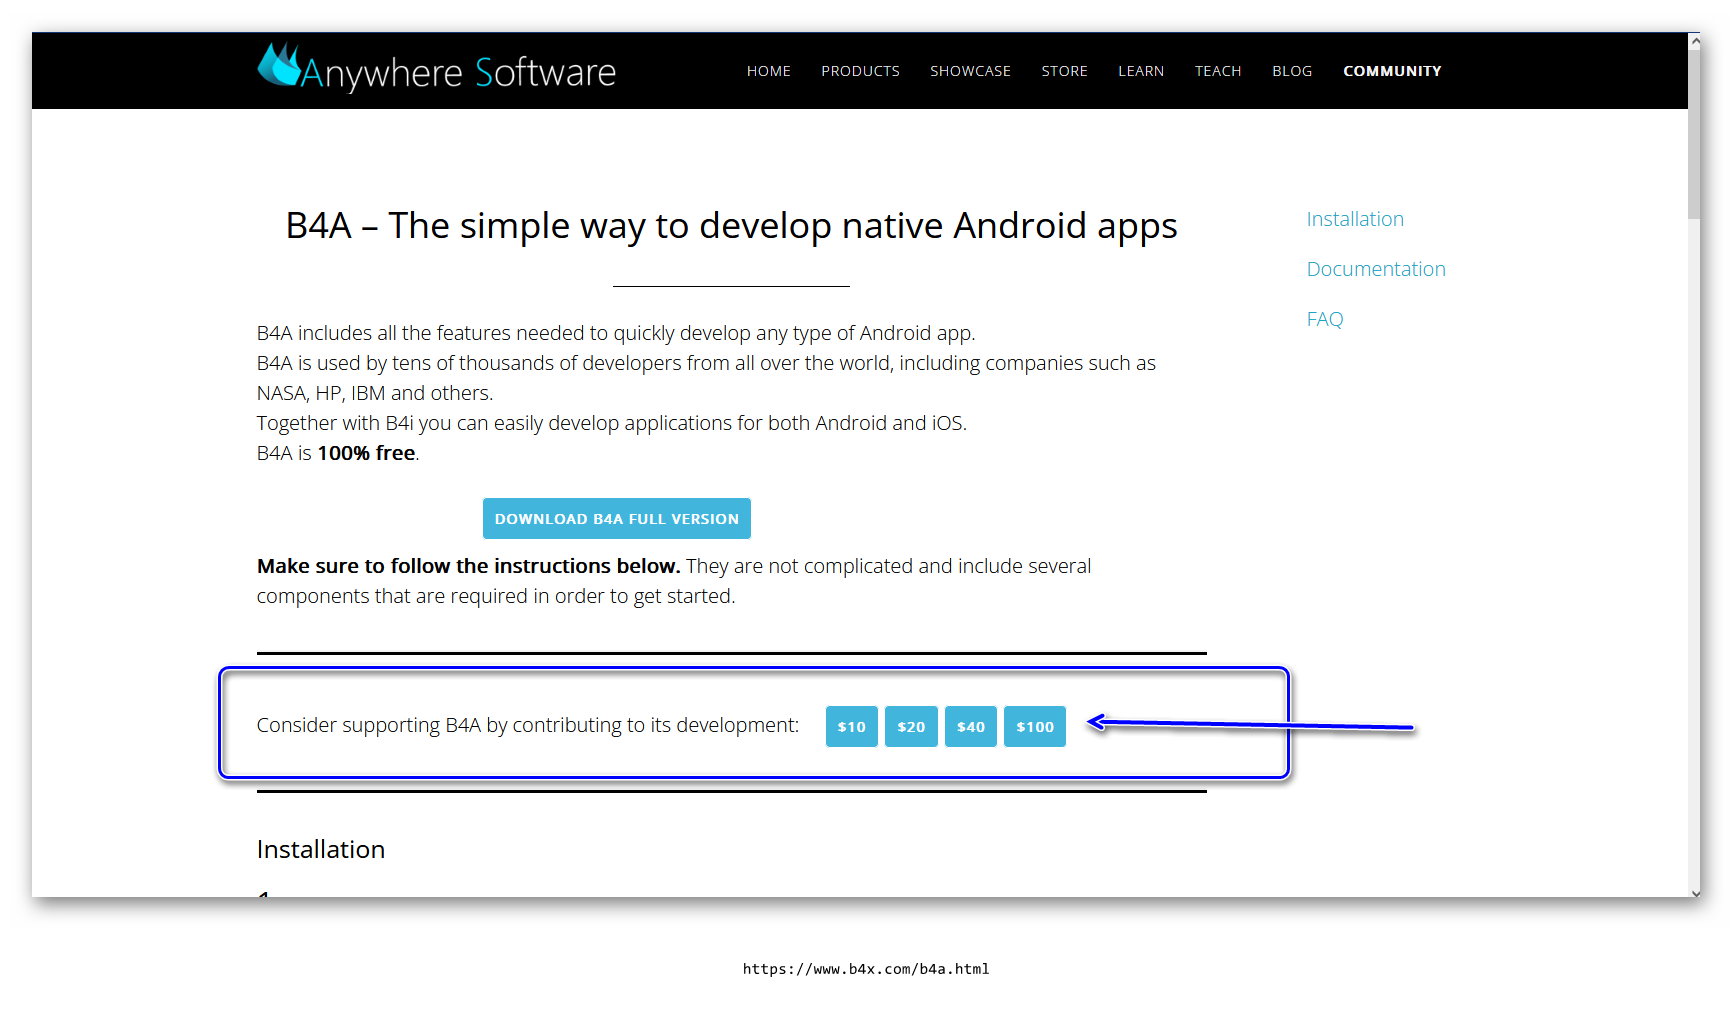Choose the $40 contribution button
Image resolution: width=1732 pixels, height=1009 pixels.
(971, 727)
